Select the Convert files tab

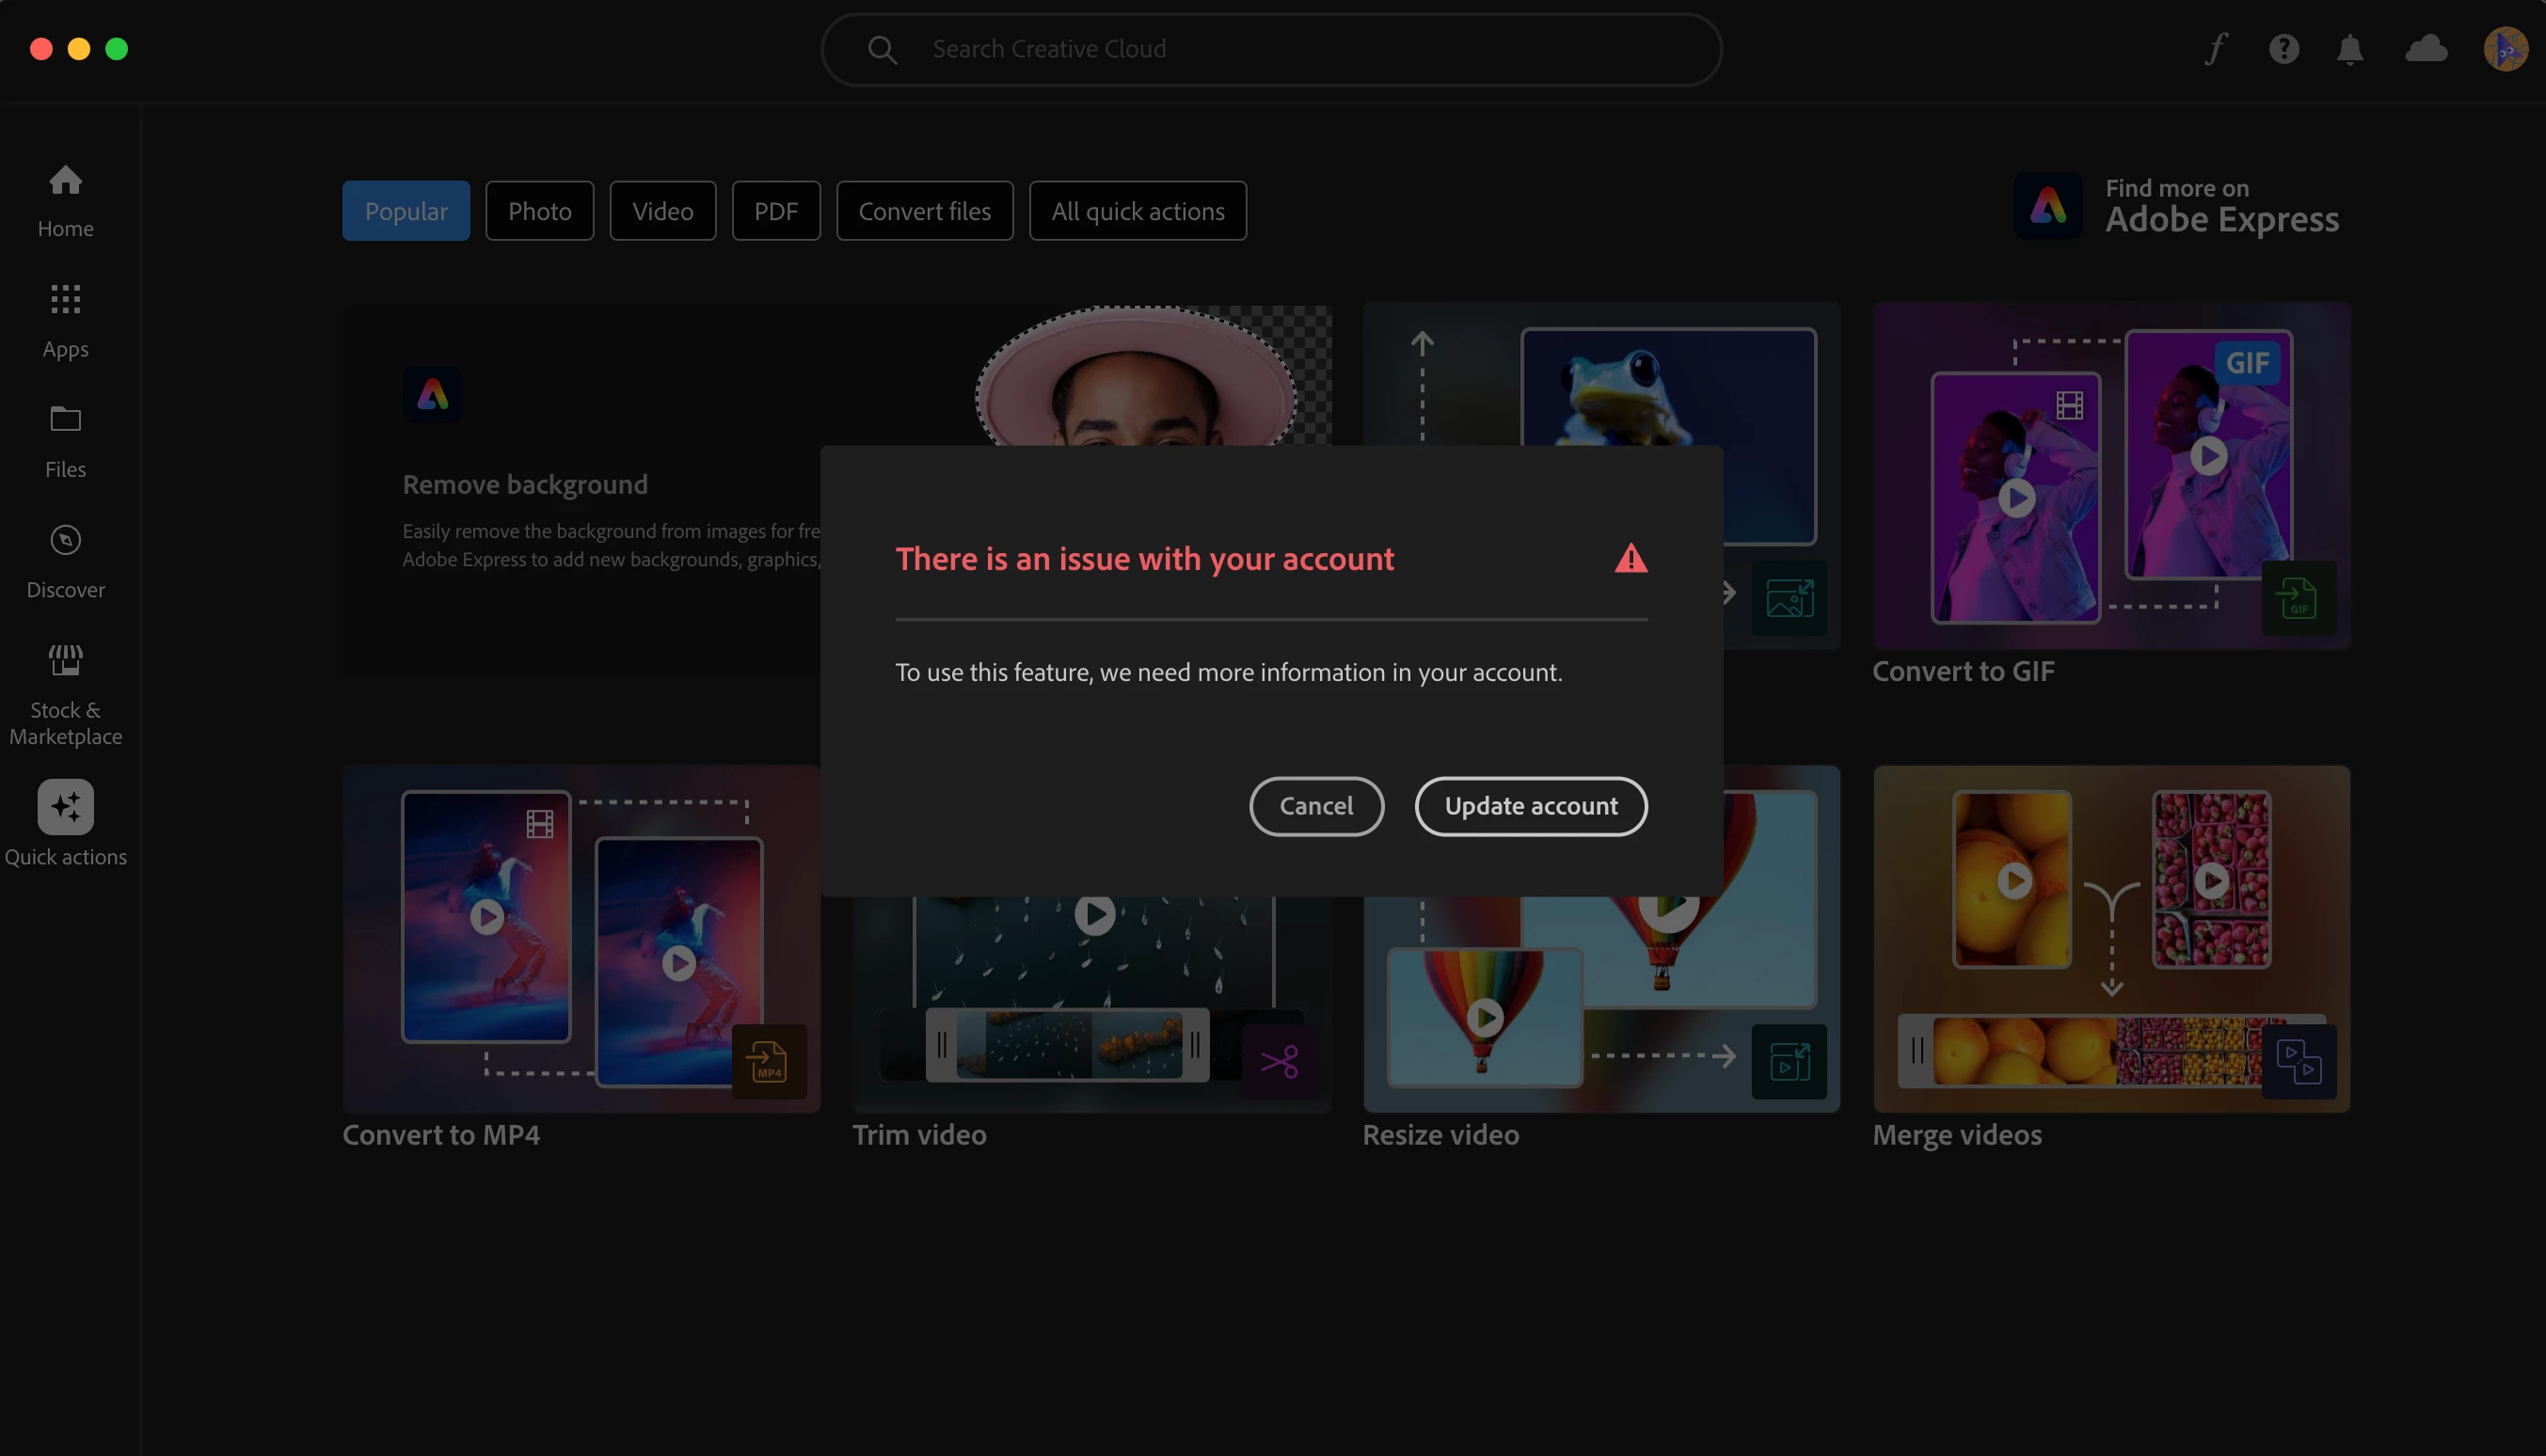[x=924, y=211]
